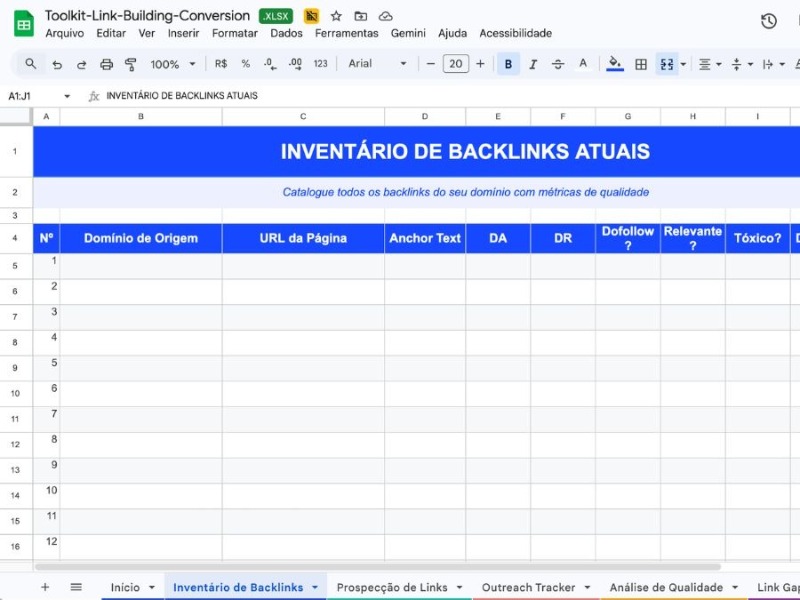Open the Ferramentas menu

coord(346,33)
